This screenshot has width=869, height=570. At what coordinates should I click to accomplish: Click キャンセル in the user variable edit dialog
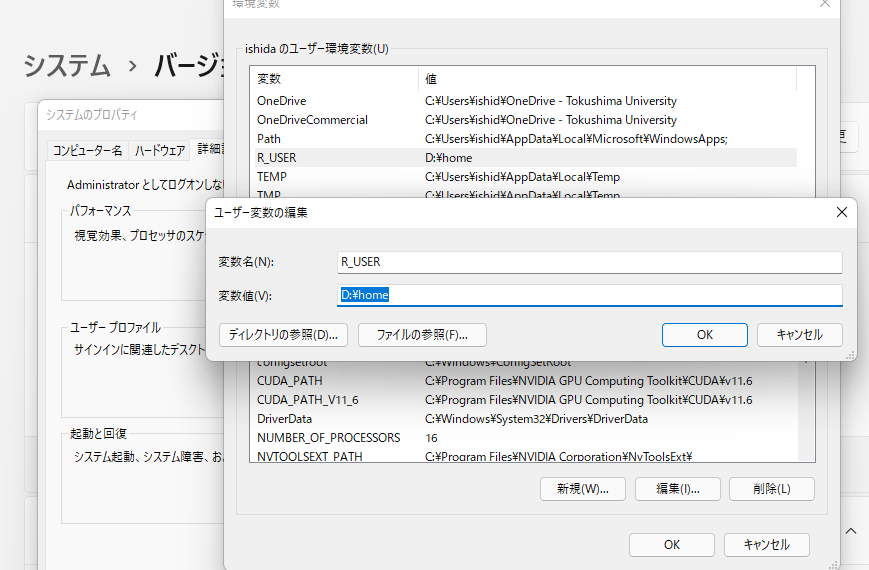tap(799, 335)
